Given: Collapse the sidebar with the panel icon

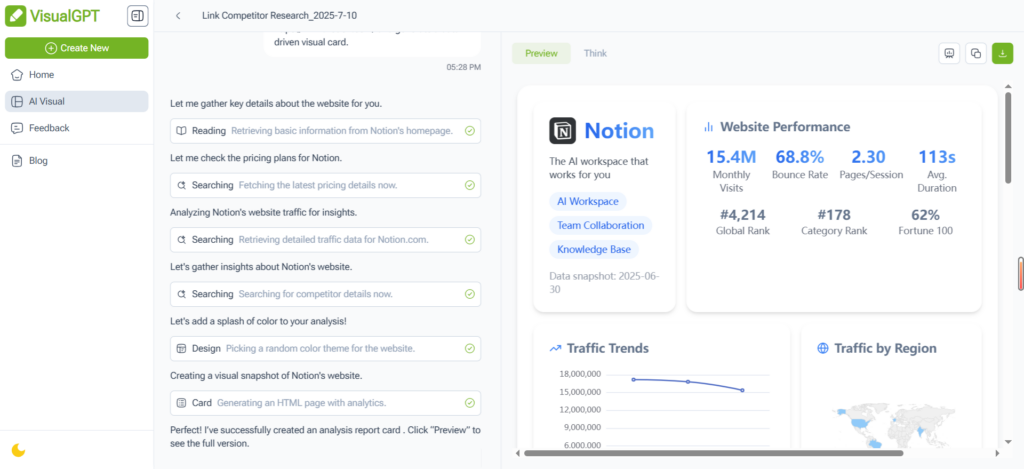Looking at the screenshot, I should pos(138,16).
